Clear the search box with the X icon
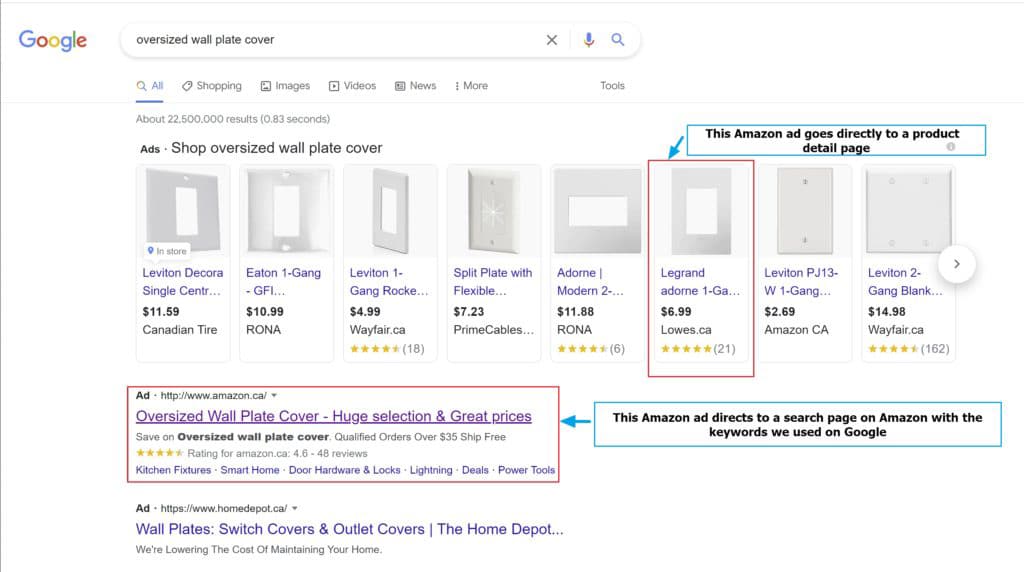This screenshot has width=1024, height=572. pyautogui.click(x=552, y=40)
